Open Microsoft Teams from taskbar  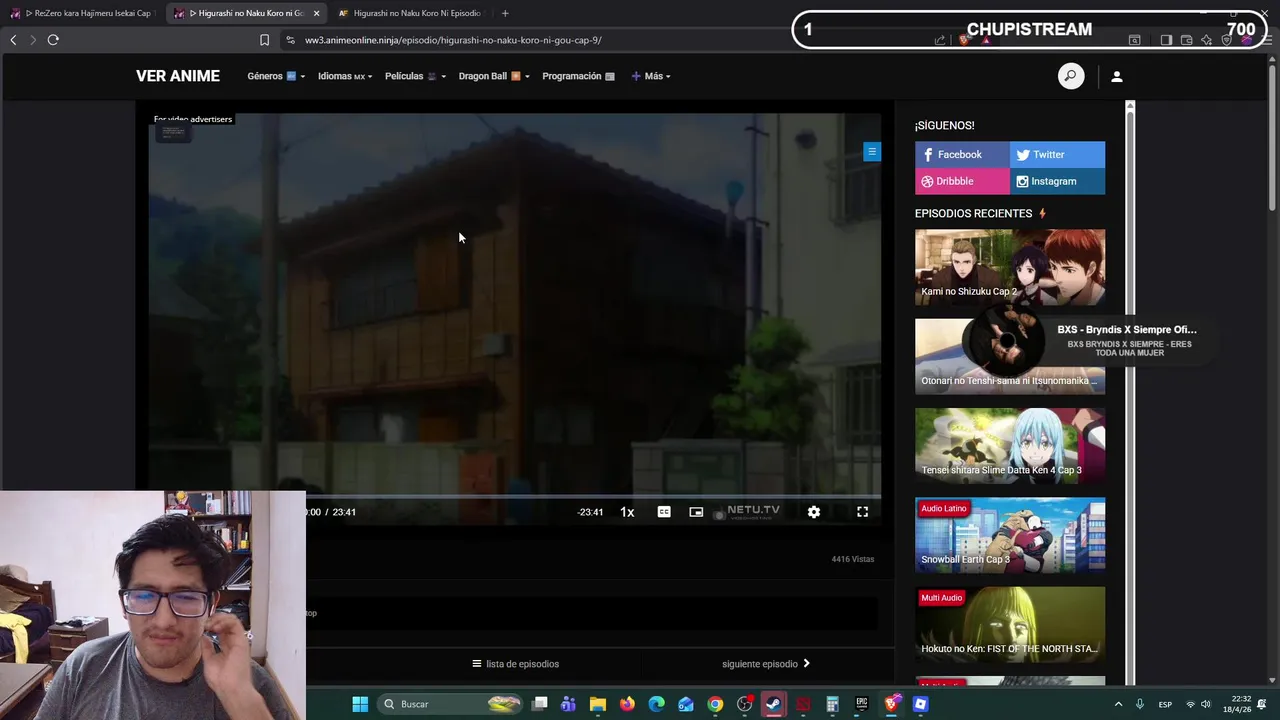pos(569,704)
